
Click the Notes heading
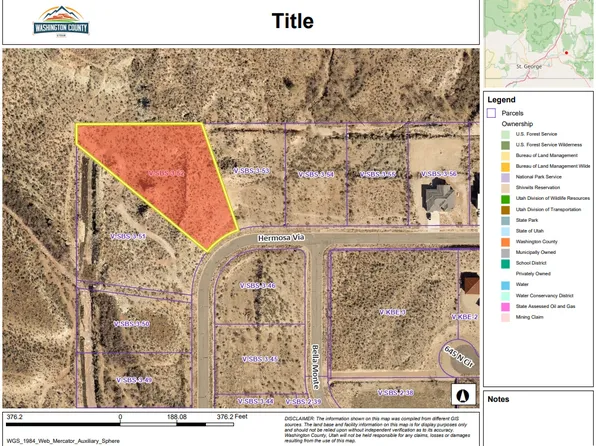tap(498, 399)
